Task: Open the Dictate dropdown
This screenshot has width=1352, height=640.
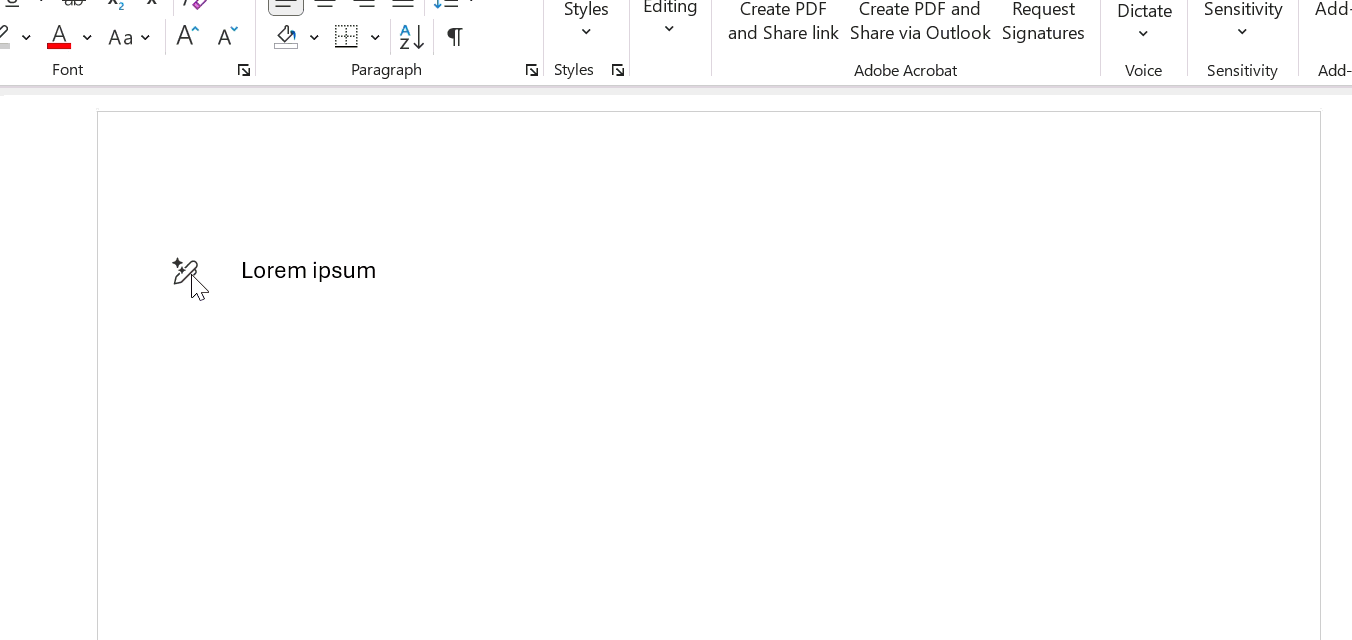Action: (x=1144, y=22)
